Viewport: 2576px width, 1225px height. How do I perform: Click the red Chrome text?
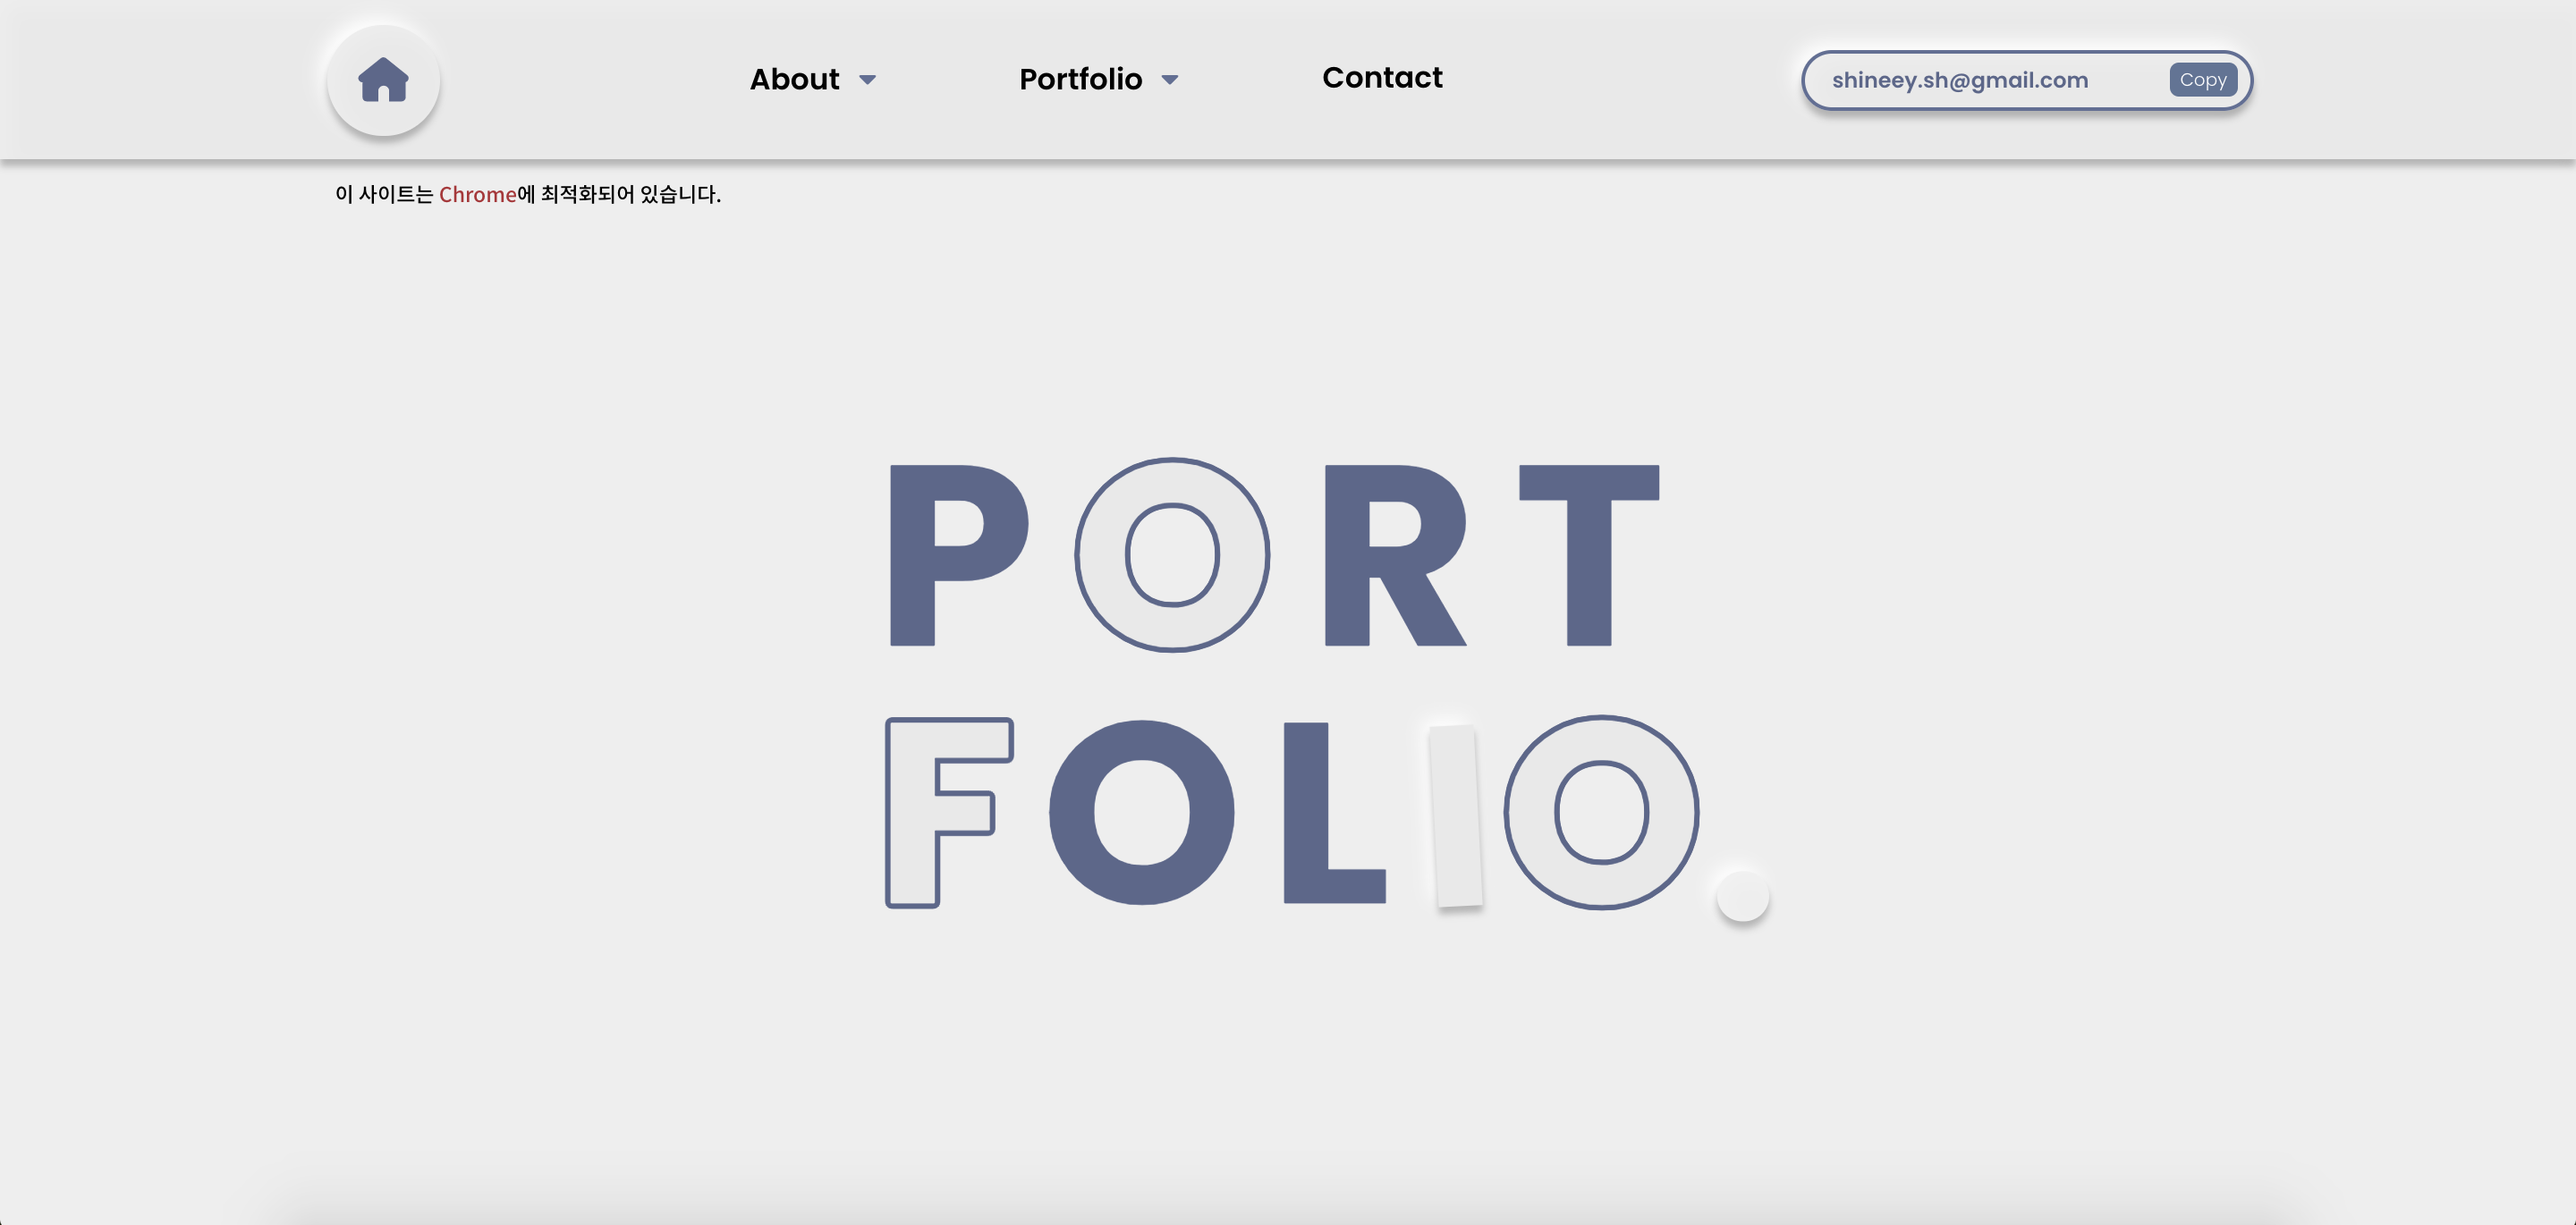[477, 194]
